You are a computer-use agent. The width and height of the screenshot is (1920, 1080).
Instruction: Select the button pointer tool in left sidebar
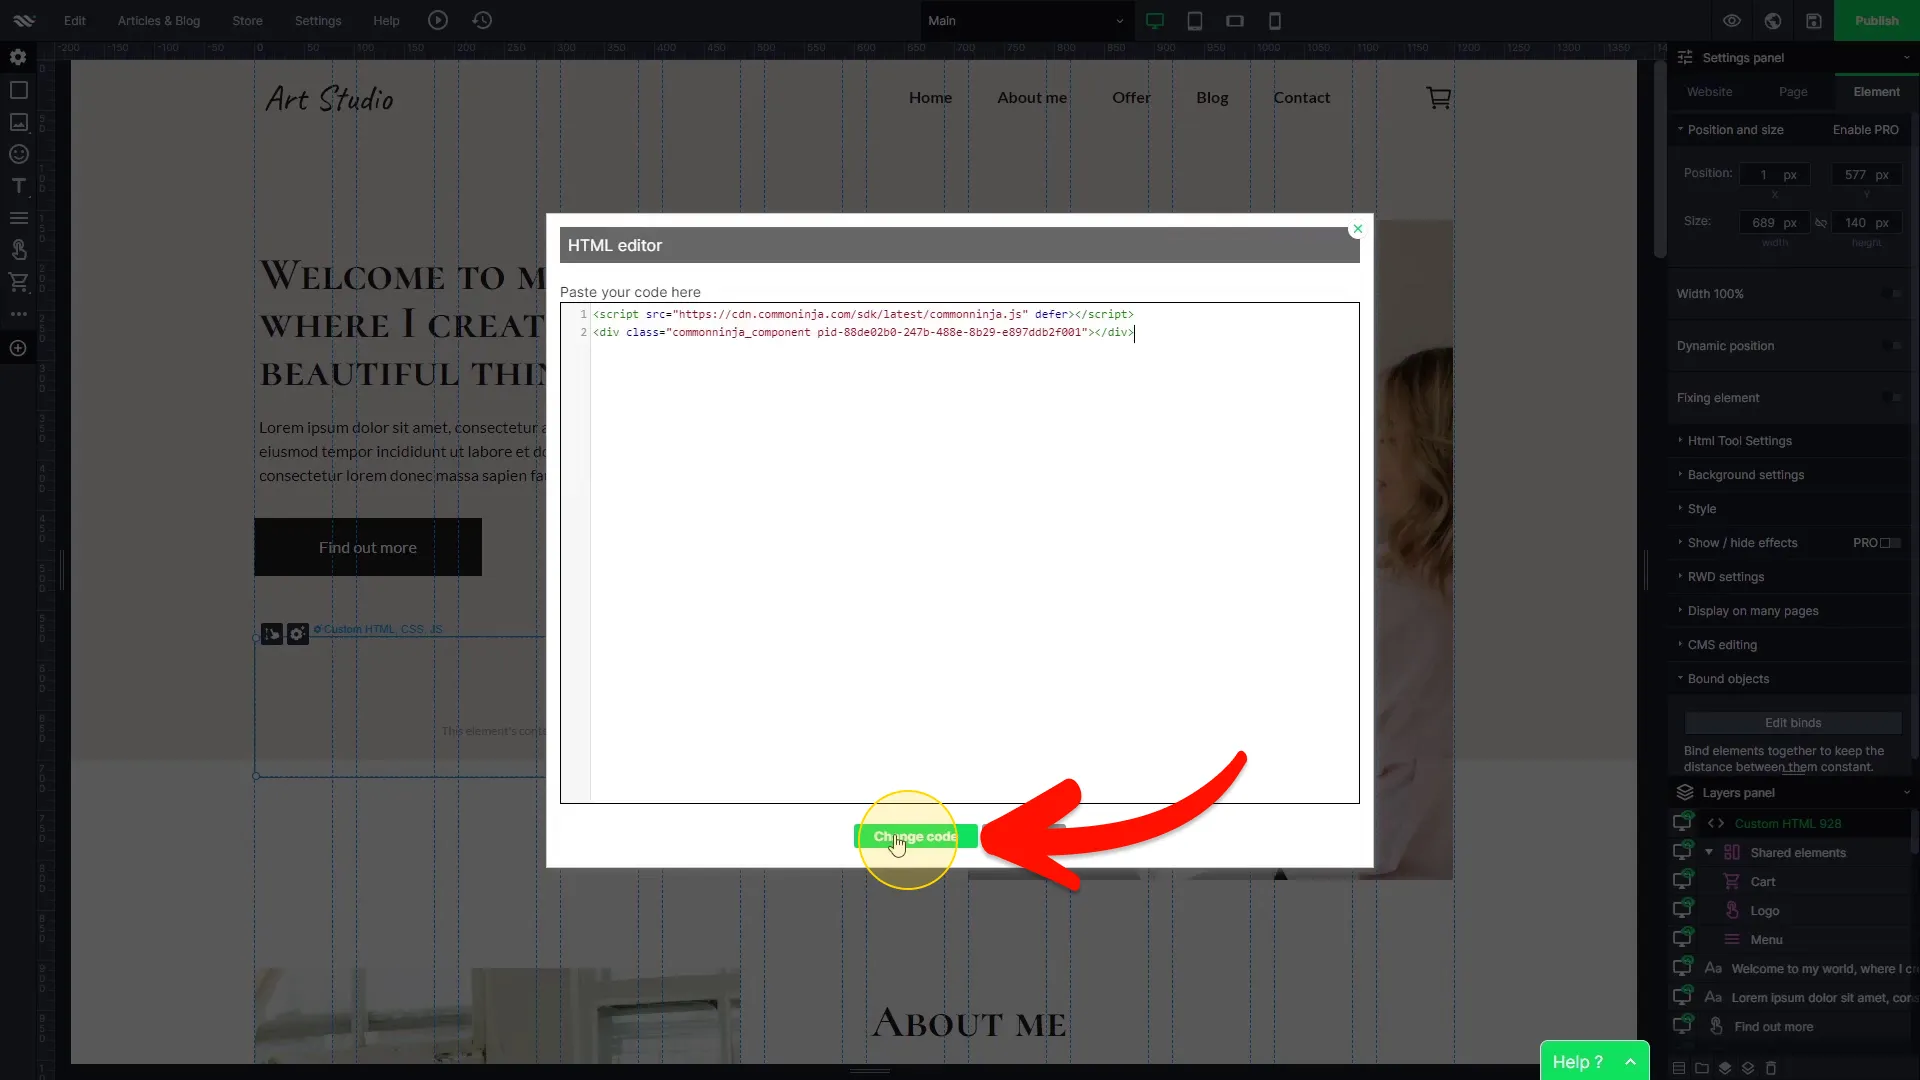click(18, 250)
